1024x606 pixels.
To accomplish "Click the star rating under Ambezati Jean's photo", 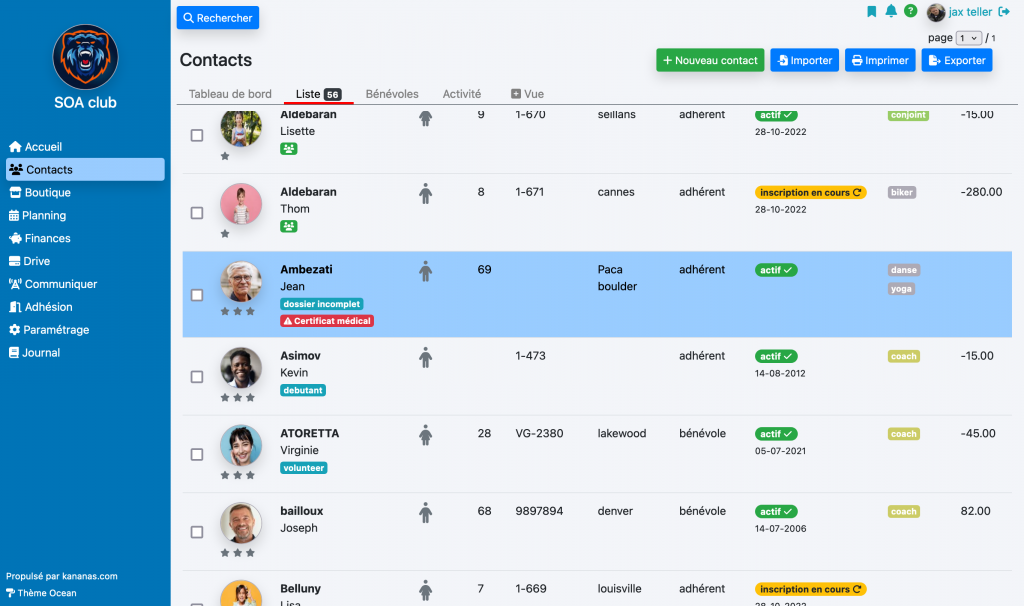I will click(238, 311).
